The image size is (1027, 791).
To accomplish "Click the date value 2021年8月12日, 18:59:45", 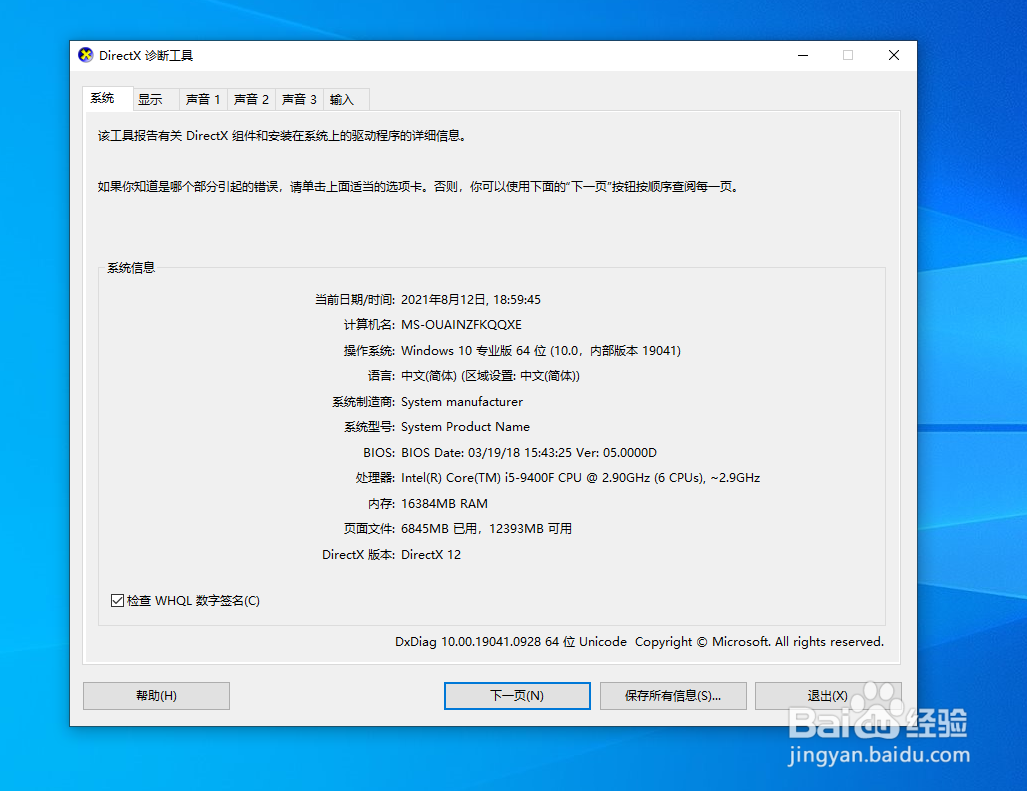I will click(471, 299).
